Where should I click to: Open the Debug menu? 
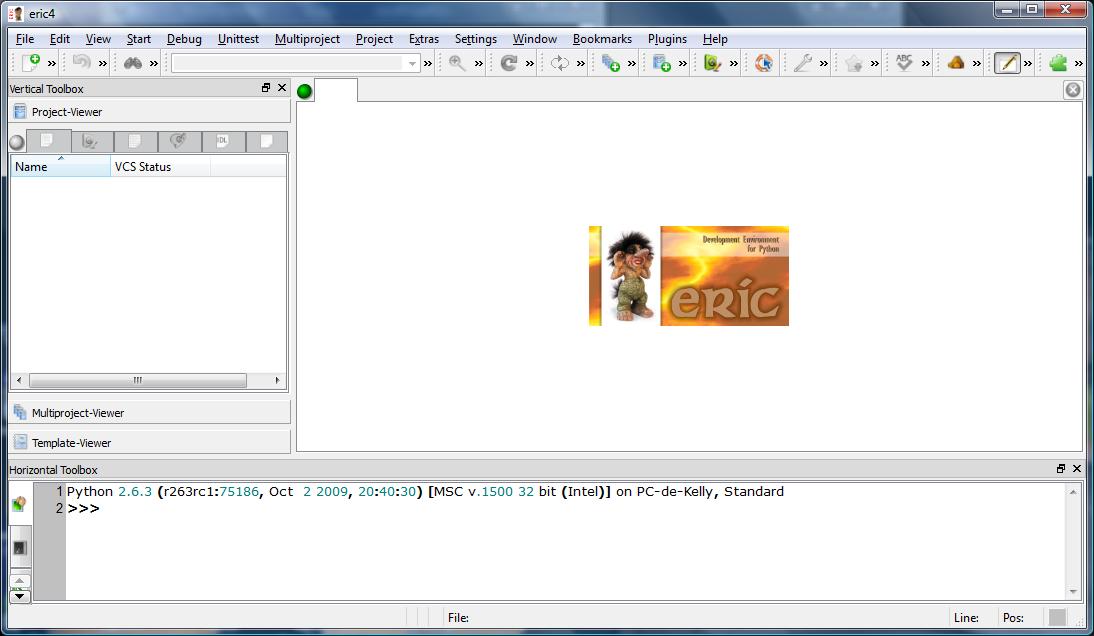tap(184, 39)
